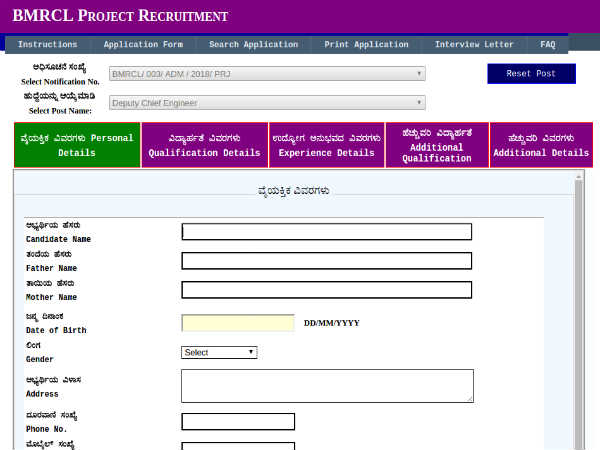Viewport: 600px width, 450px height.
Task: Open the Instructions menu item
Action: [47, 44]
